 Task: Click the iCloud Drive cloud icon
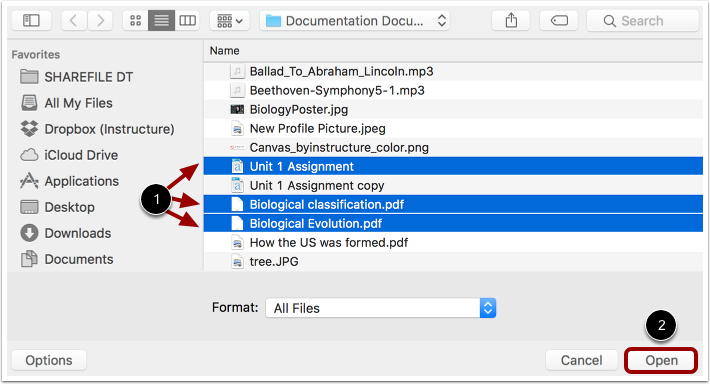click(29, 155)
